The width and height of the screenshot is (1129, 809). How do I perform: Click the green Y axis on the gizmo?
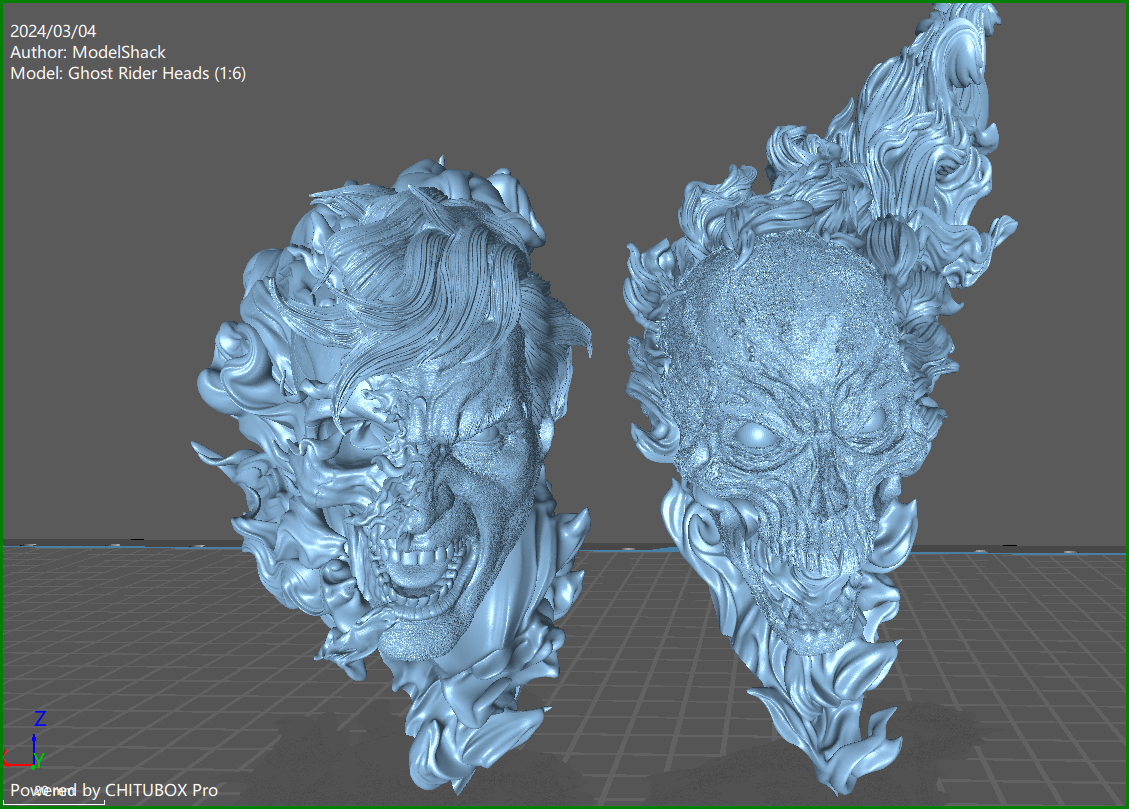pyautogui.click(x=38, y=759)
